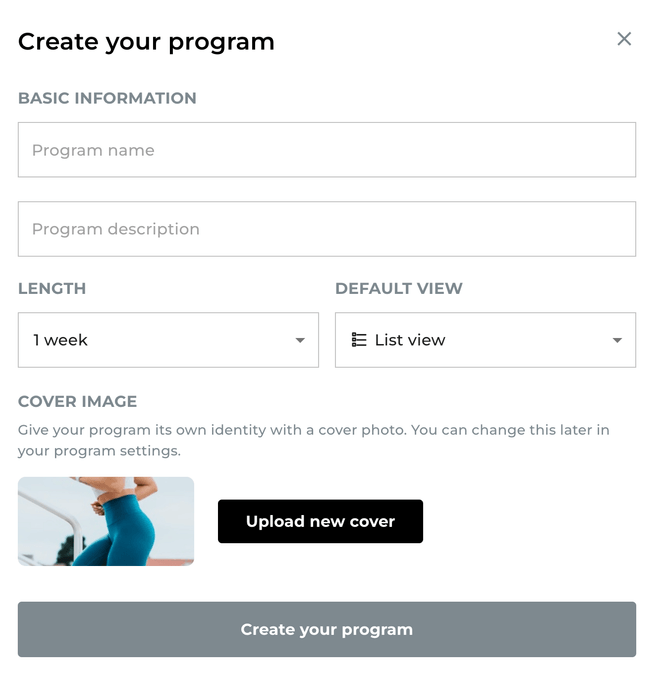Viewport: 654px width, 682px height.
Task: Click the BASIC INFORMATION section heading
Action: [x=107, y=98]
